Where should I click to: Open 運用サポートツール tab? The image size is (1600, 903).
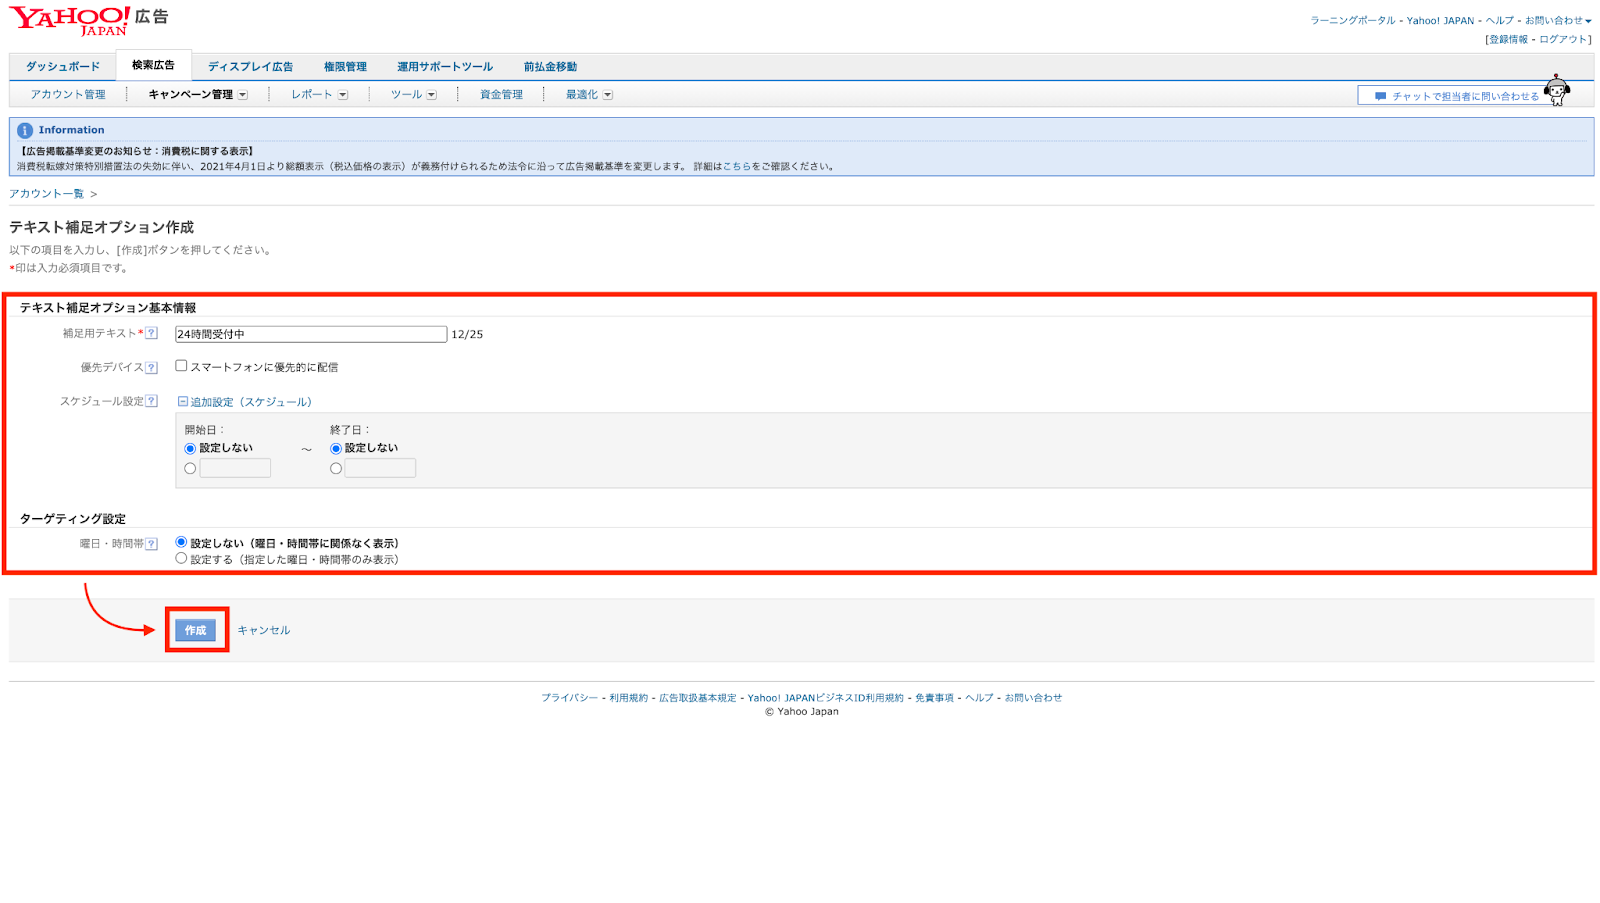click(445, 67)
